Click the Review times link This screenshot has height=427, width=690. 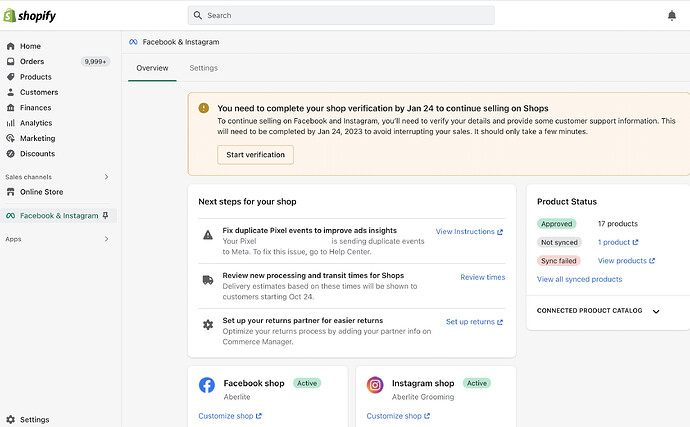[x=483, y=277]
